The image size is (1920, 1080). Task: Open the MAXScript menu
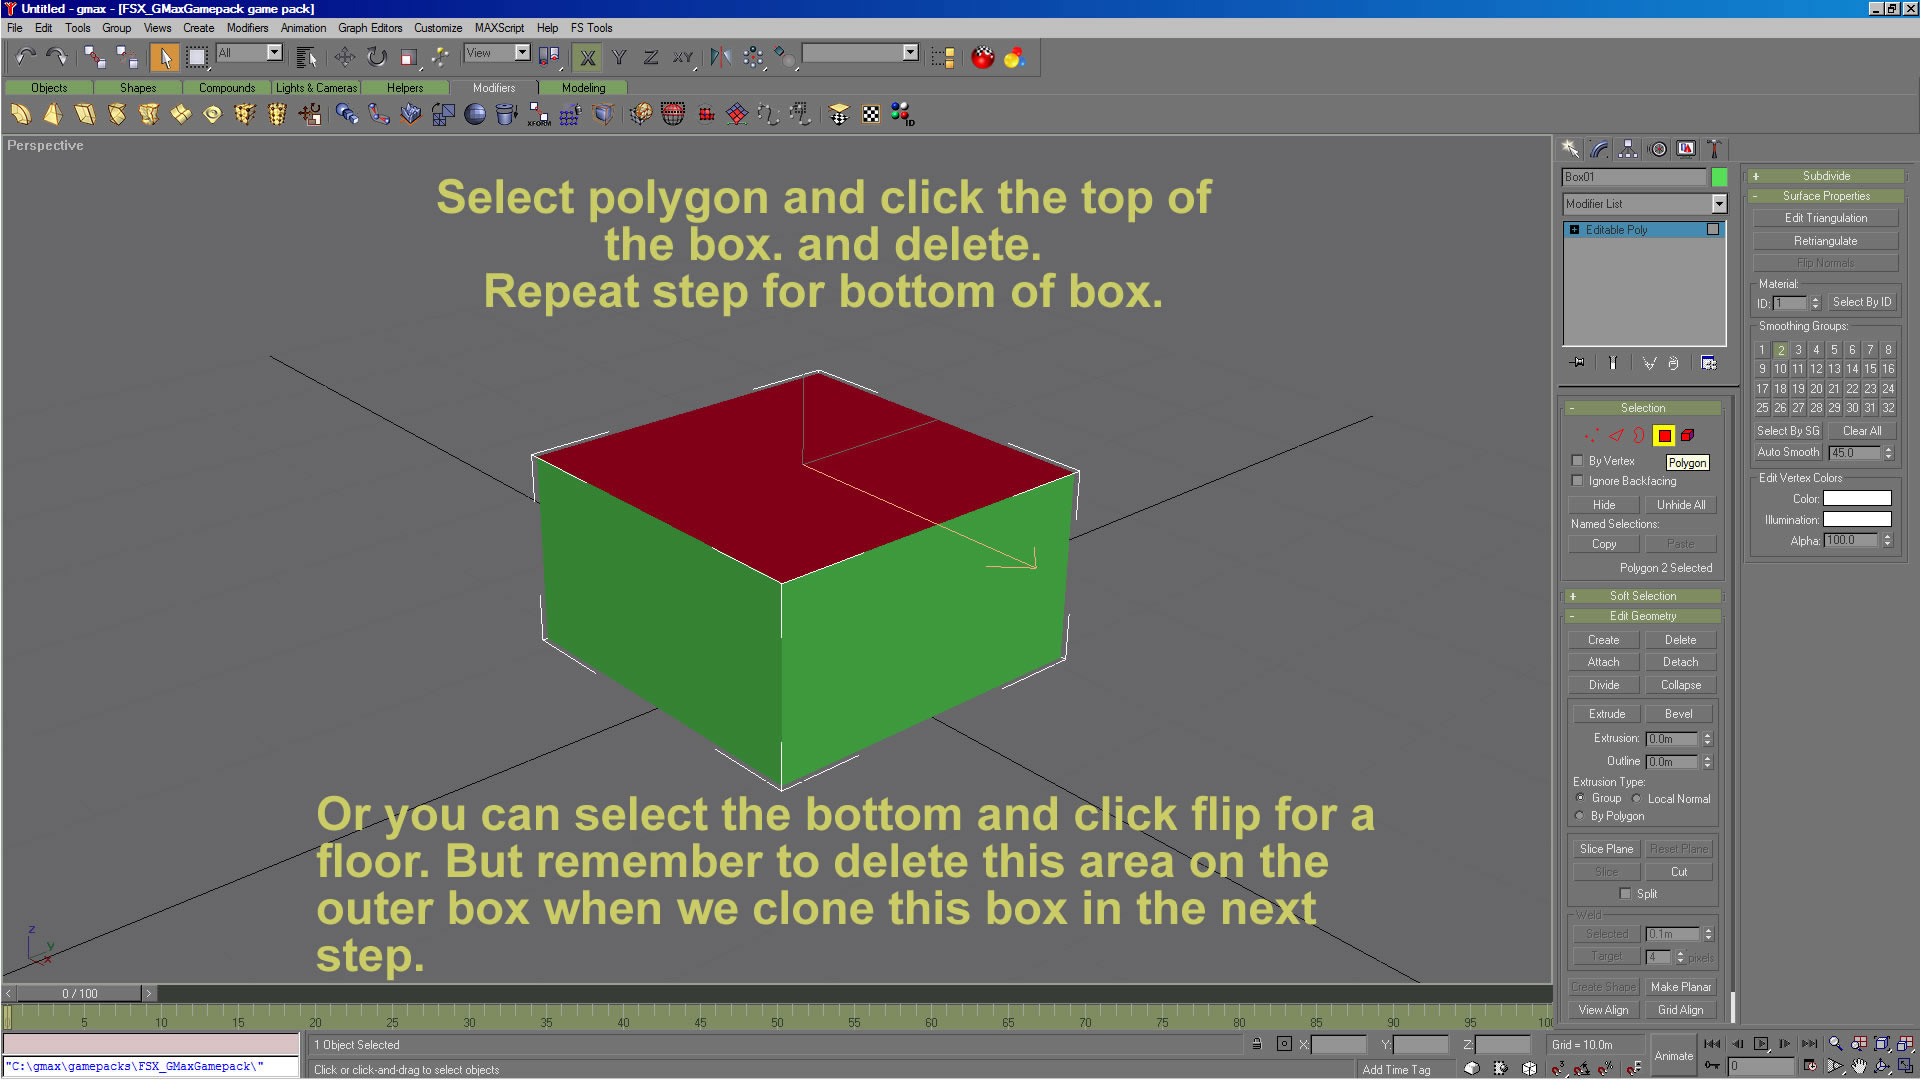pos(499,28)
